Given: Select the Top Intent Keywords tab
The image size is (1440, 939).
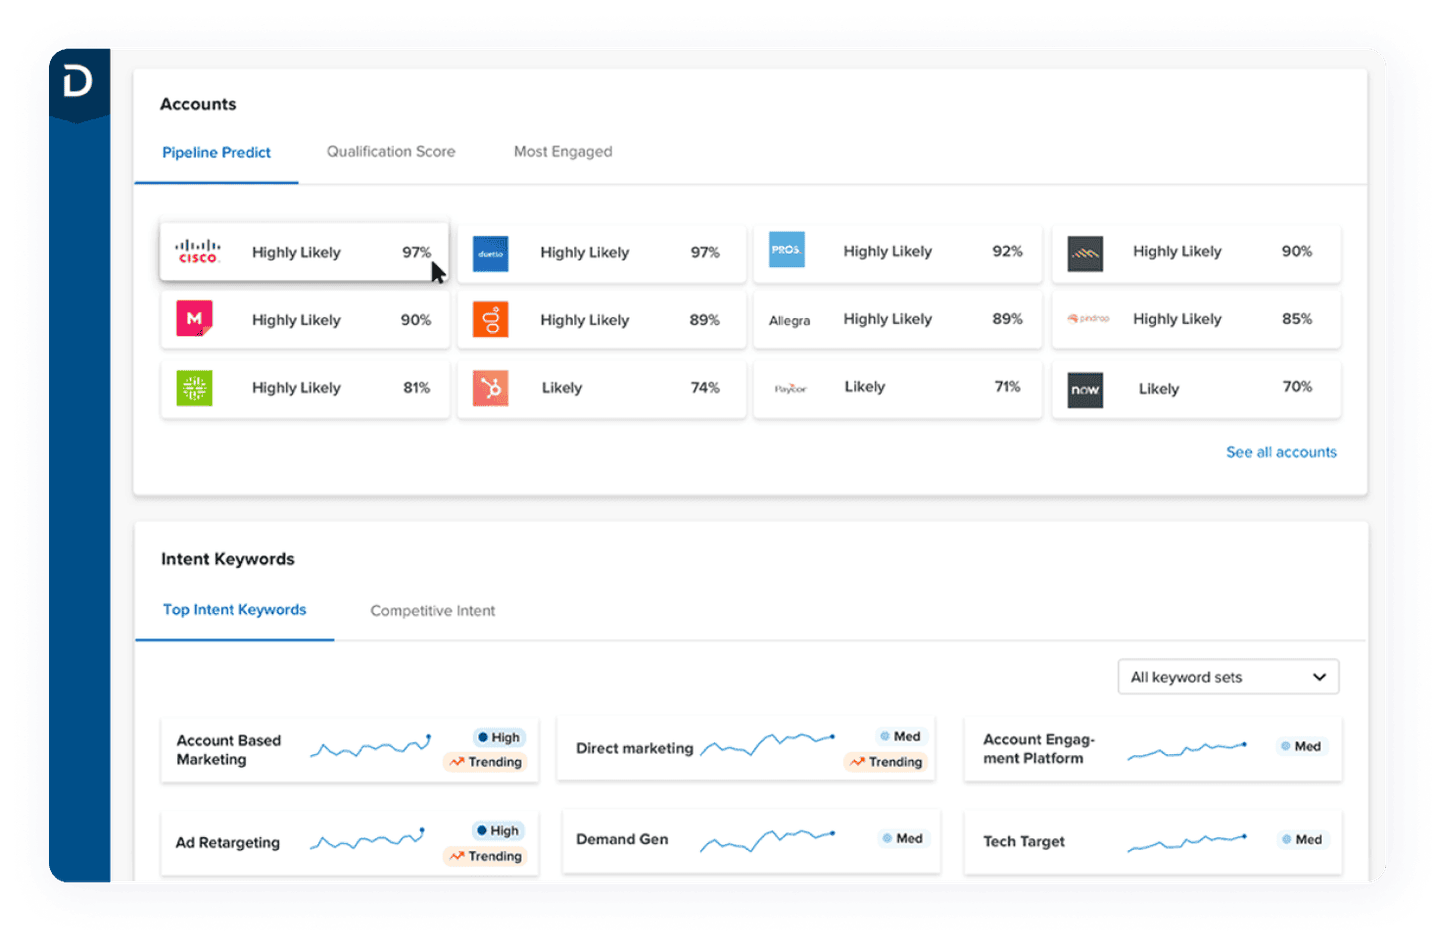Looking at the screenshot, I should (x=234, y=610).
